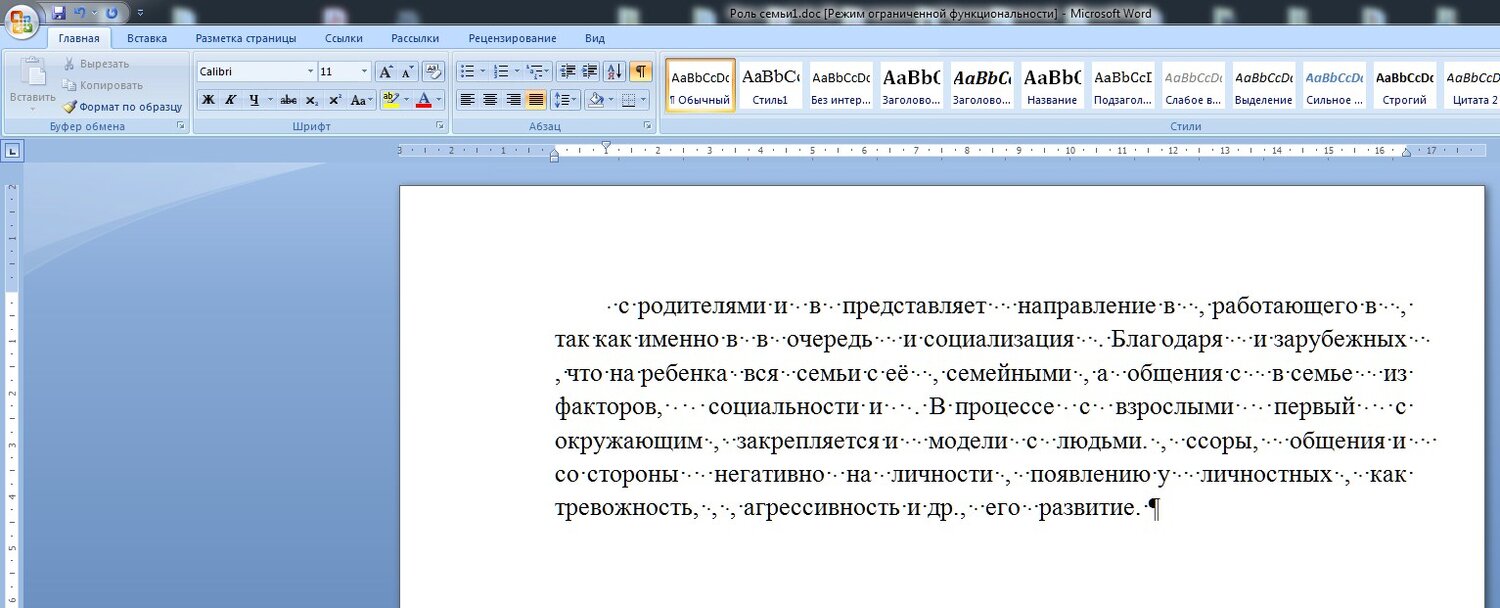Toggle strikethrough (abc) formatting

pos(289,100)
